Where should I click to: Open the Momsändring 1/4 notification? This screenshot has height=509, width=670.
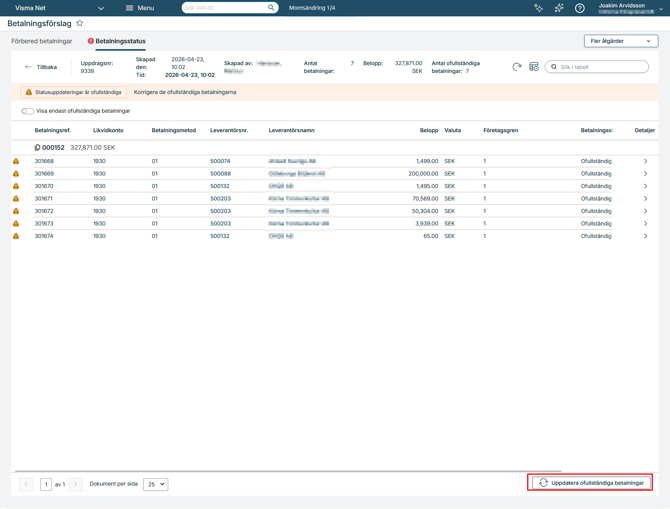pos(312,8)
